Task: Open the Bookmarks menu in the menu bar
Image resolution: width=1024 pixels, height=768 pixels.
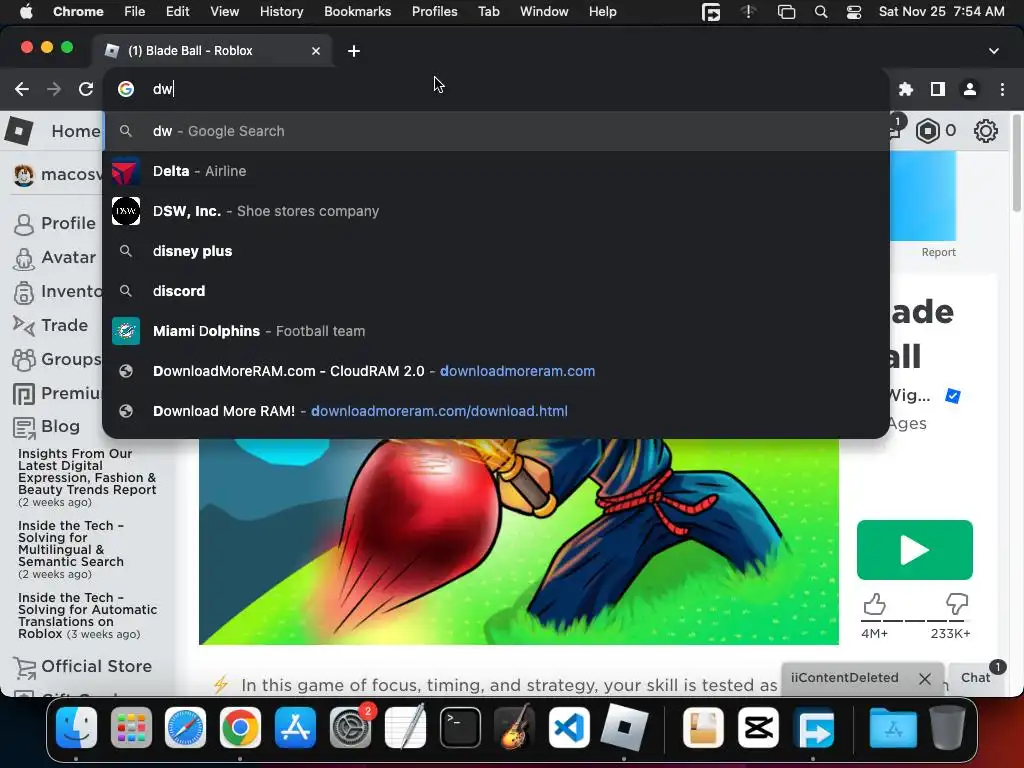Action: pyautogui.click(x=358, y=12)
